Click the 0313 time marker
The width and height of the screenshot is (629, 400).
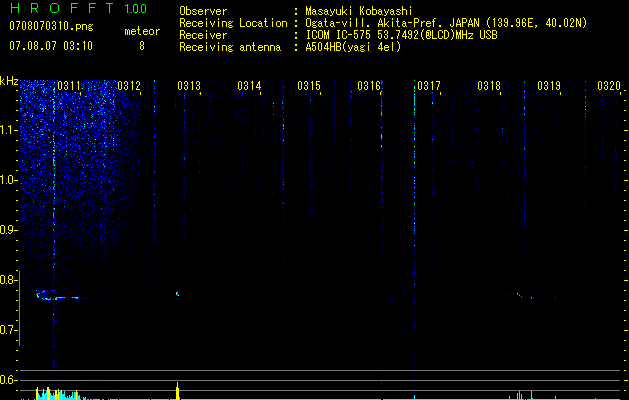[x=189, y=86]
